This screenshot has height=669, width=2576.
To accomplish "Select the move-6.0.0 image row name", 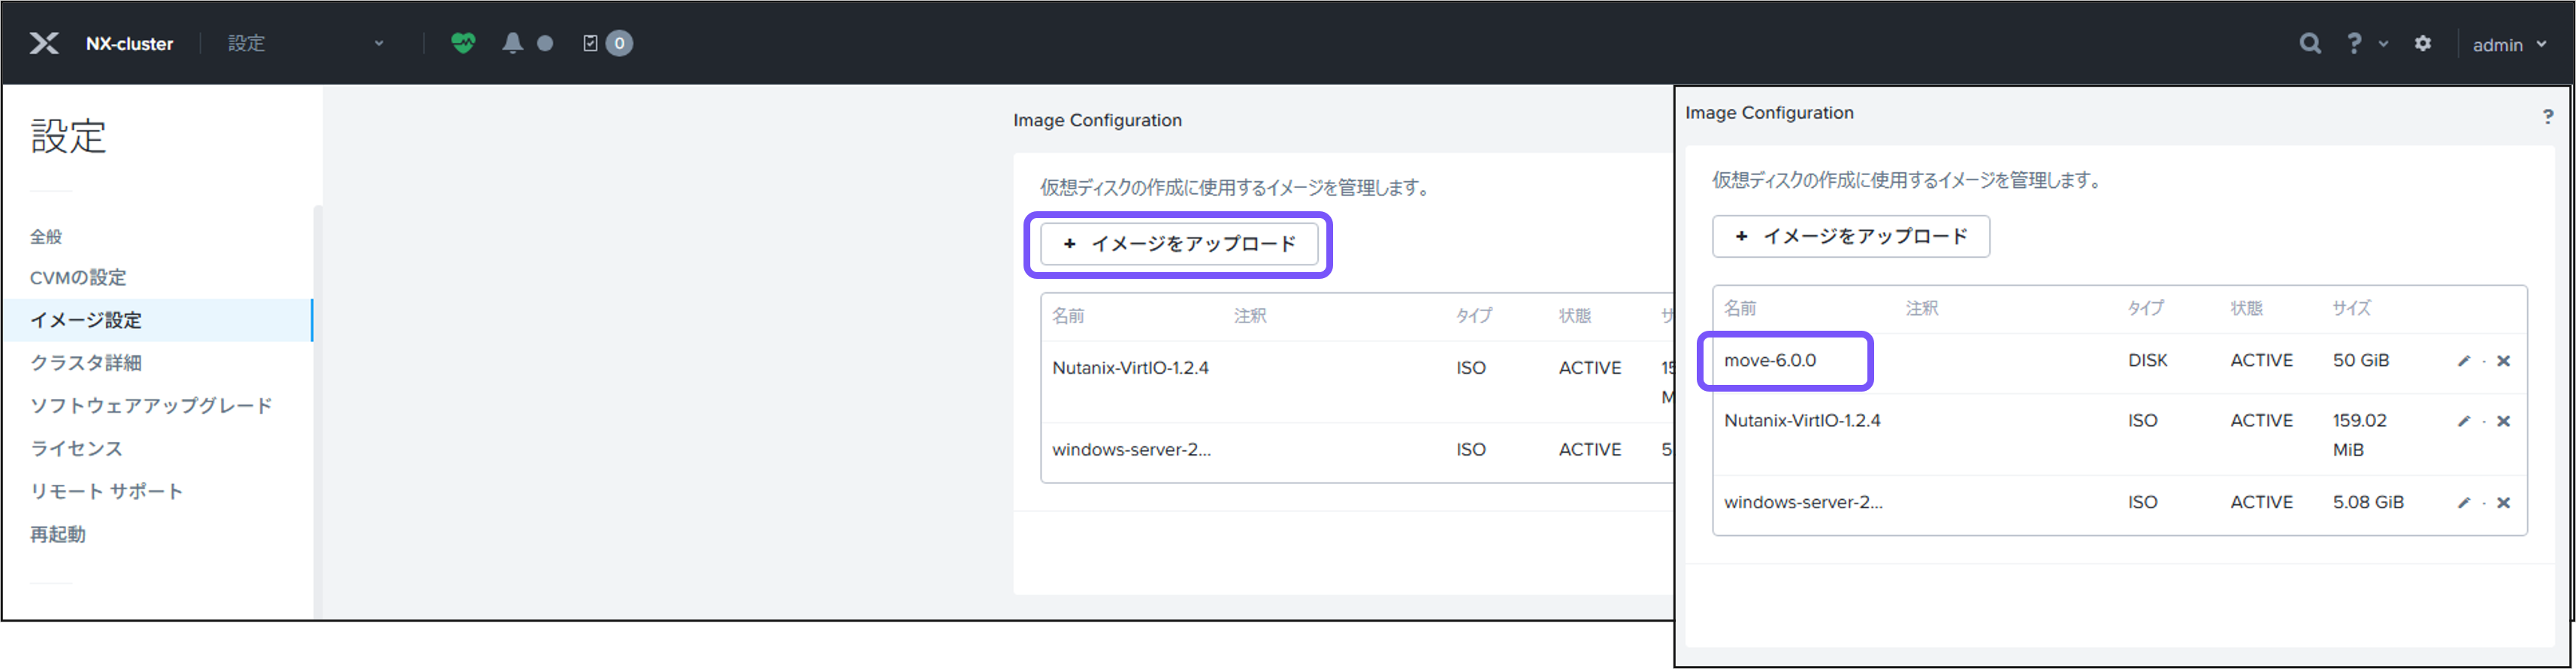I will [1770, 360].
